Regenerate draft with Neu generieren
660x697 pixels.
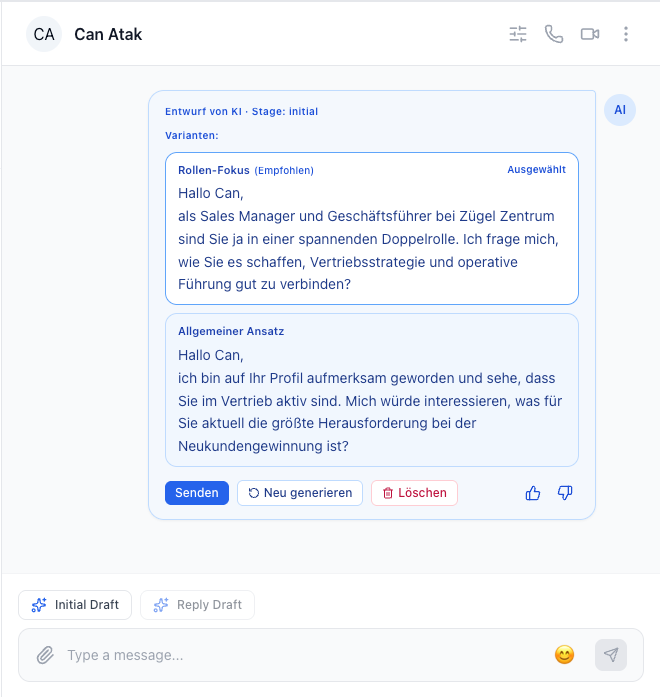pos(300,493)
